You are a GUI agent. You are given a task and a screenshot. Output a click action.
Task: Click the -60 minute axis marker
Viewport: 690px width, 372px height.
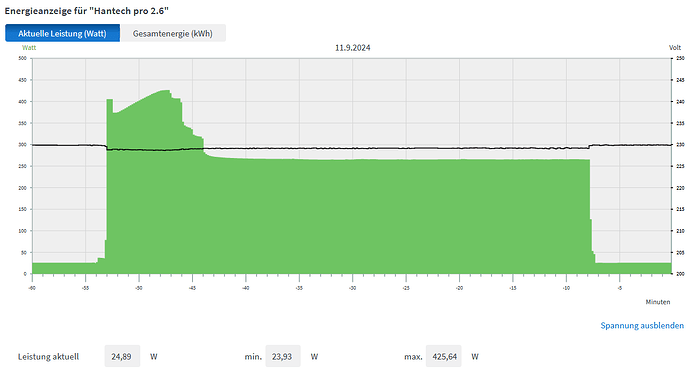click(x=32, y=288)
